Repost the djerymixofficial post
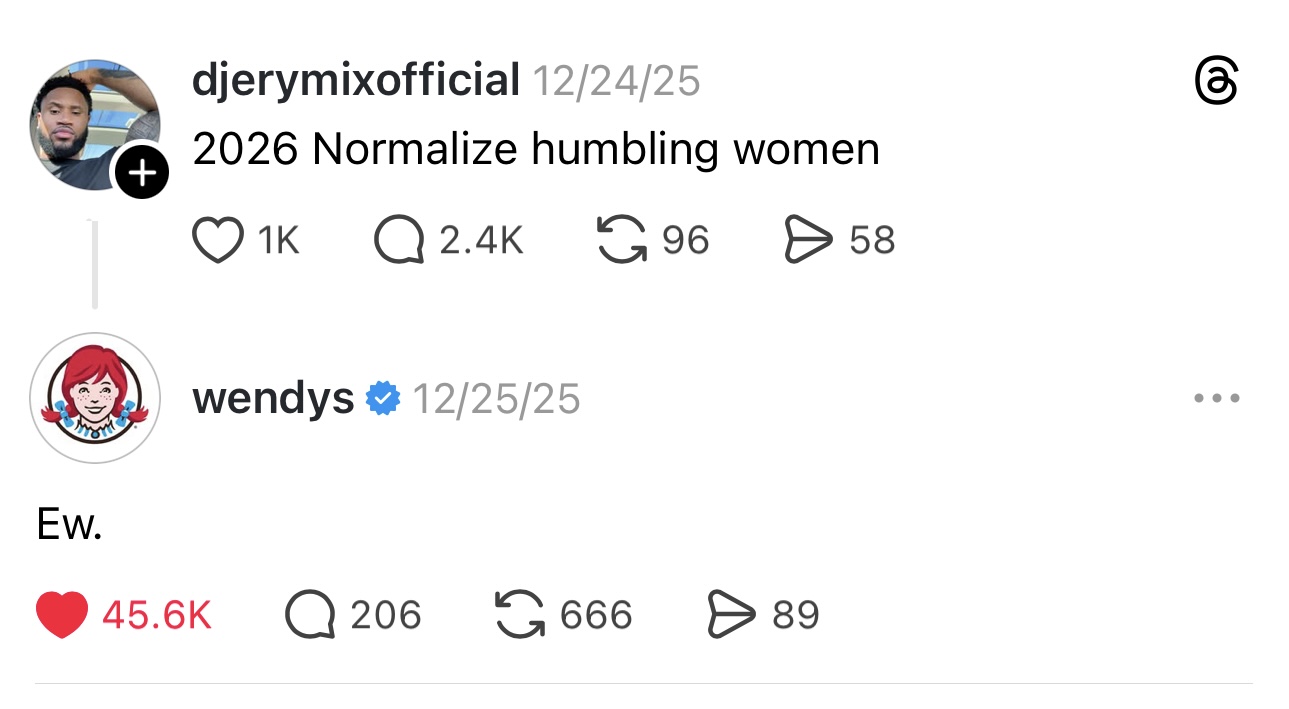The width and height of the screenshot is (1289, 709). coord(620,240)
